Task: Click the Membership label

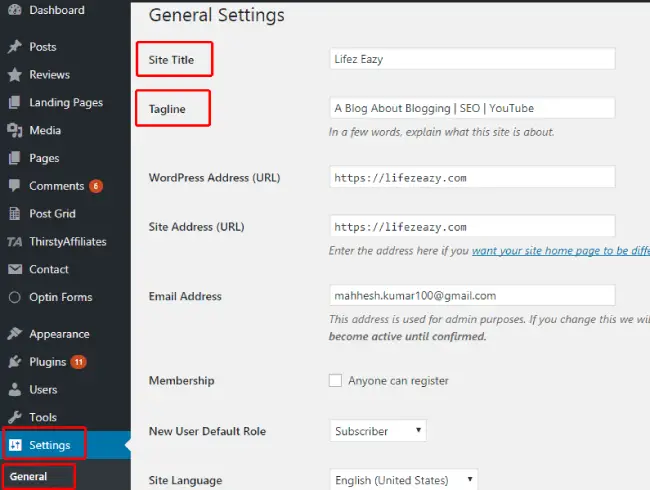Action: pyautogui.click(x=182, y=381)
